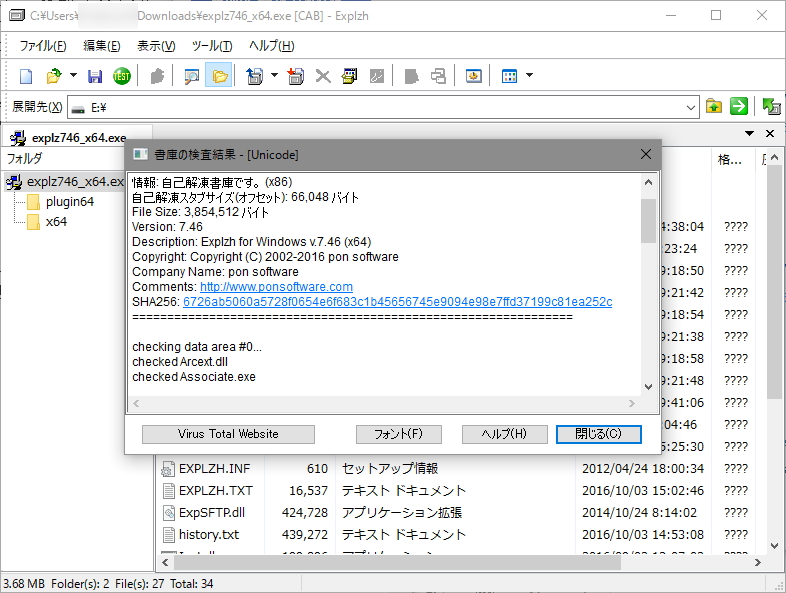Click the 439,272 size cell
786x593 pixels.
tap(305, 535)
